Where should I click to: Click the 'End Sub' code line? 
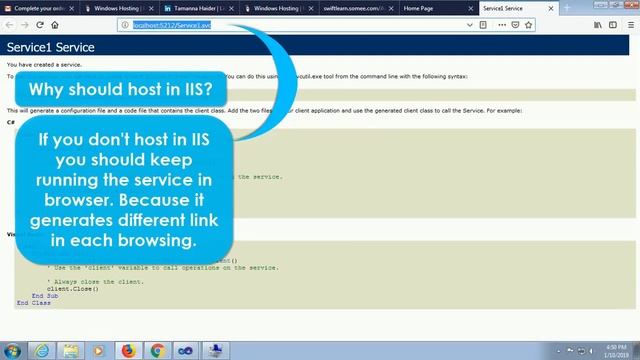tap(45, 296)
